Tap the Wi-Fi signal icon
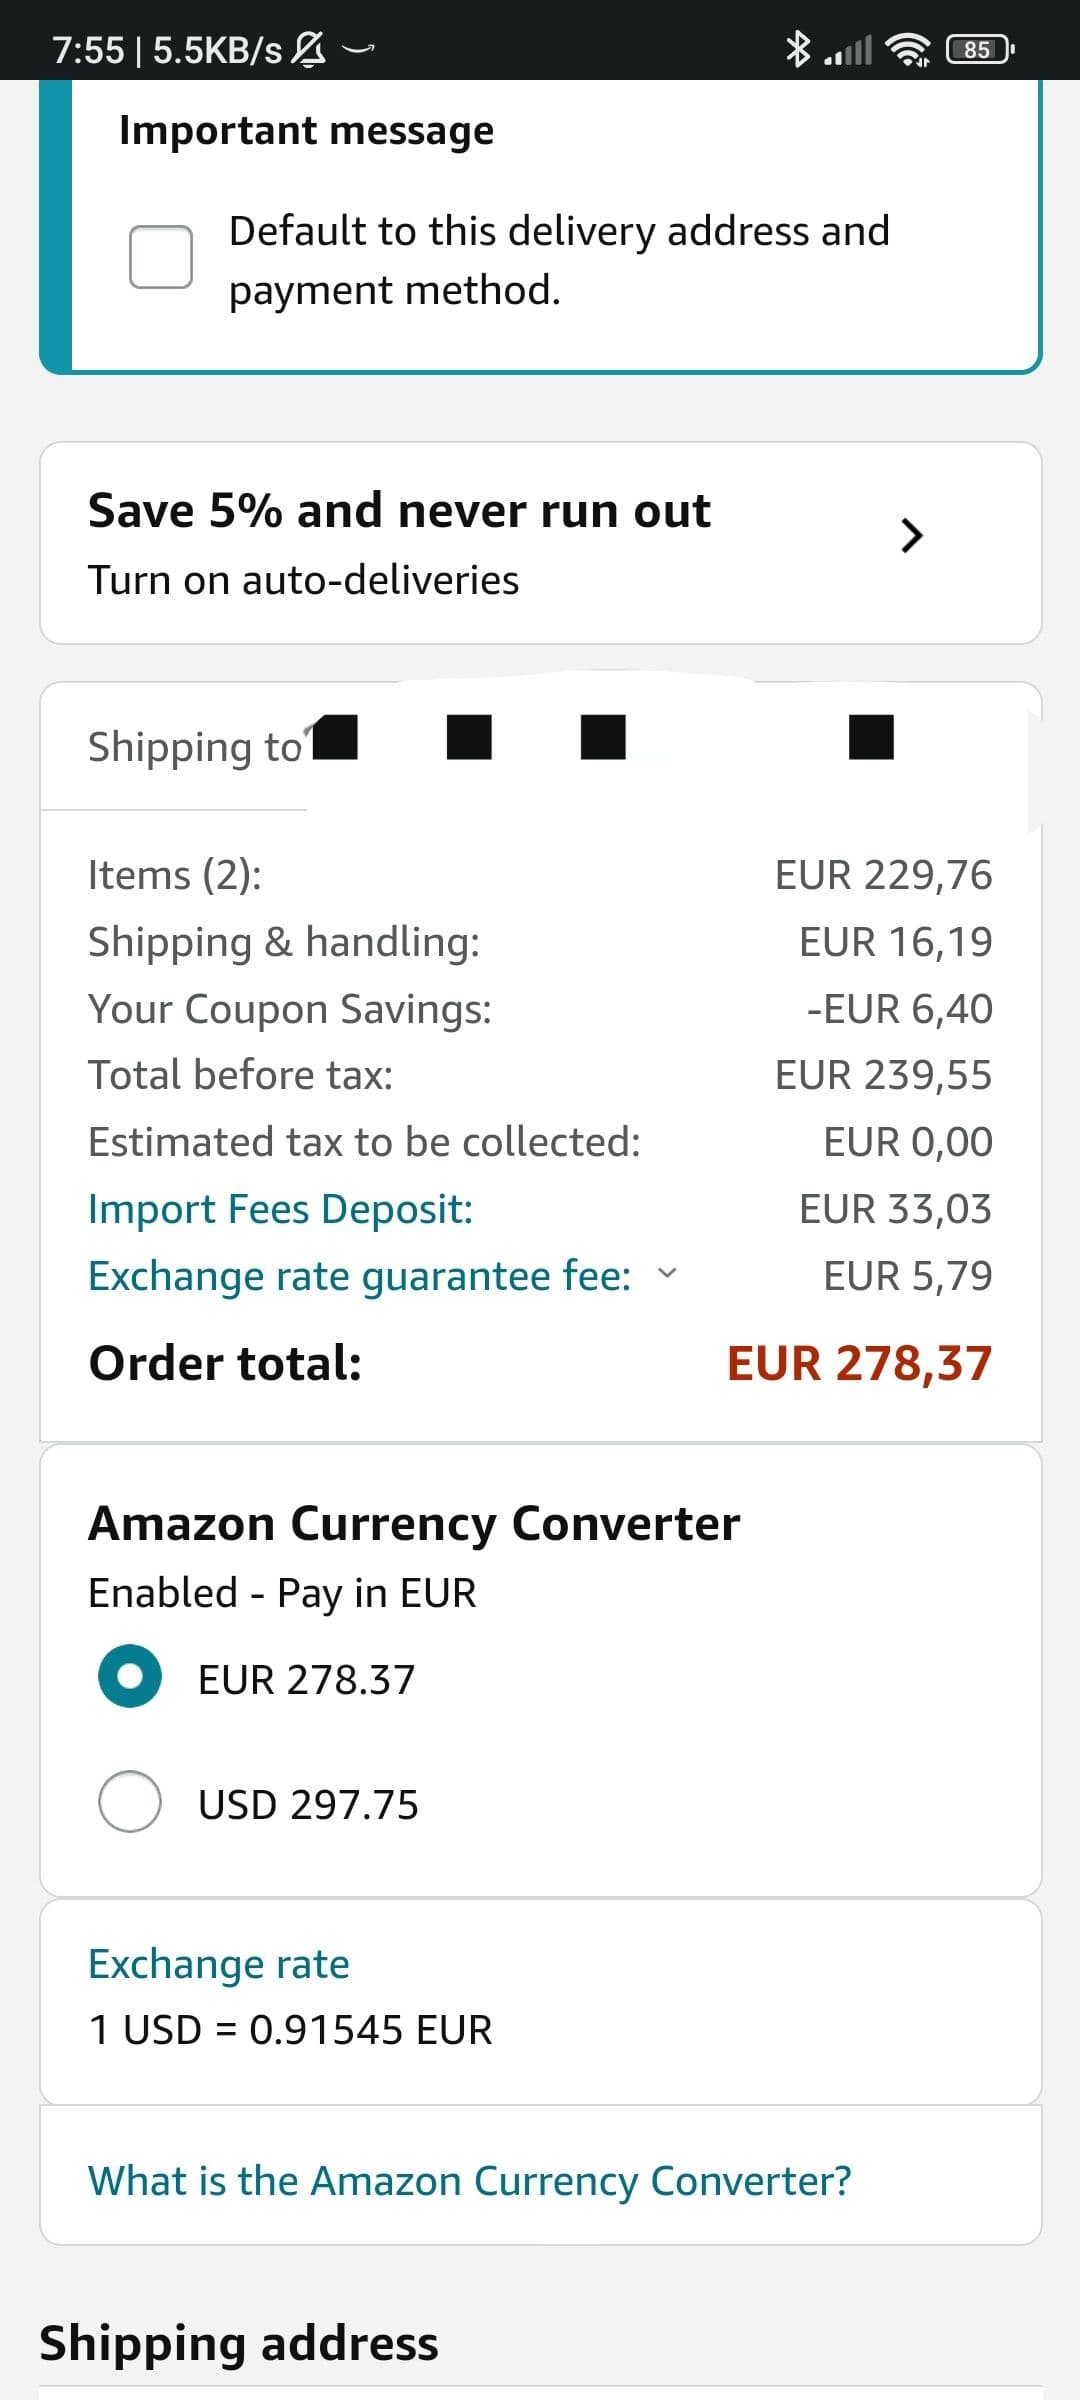This screenshot has width=1080, height=2400. (x=908, y=49)
